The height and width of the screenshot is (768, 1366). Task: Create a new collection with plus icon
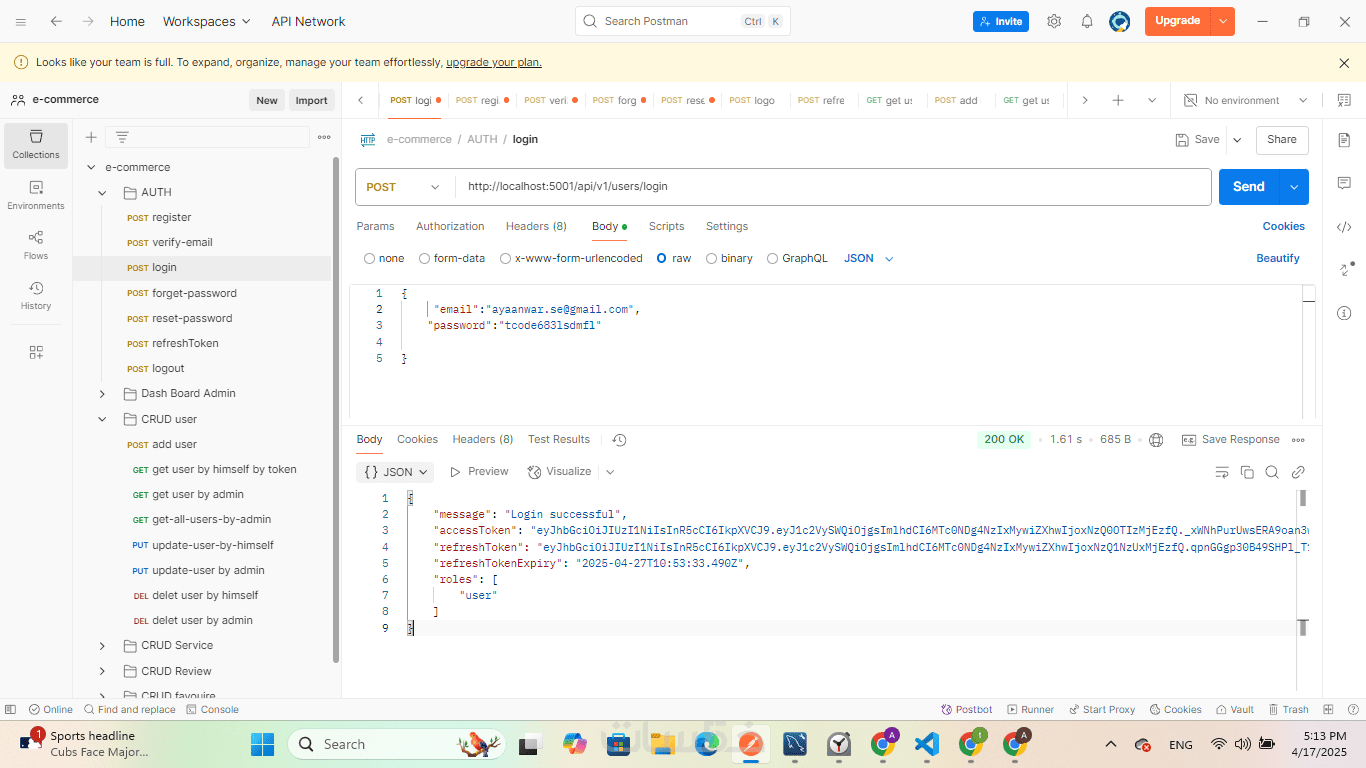91,137
